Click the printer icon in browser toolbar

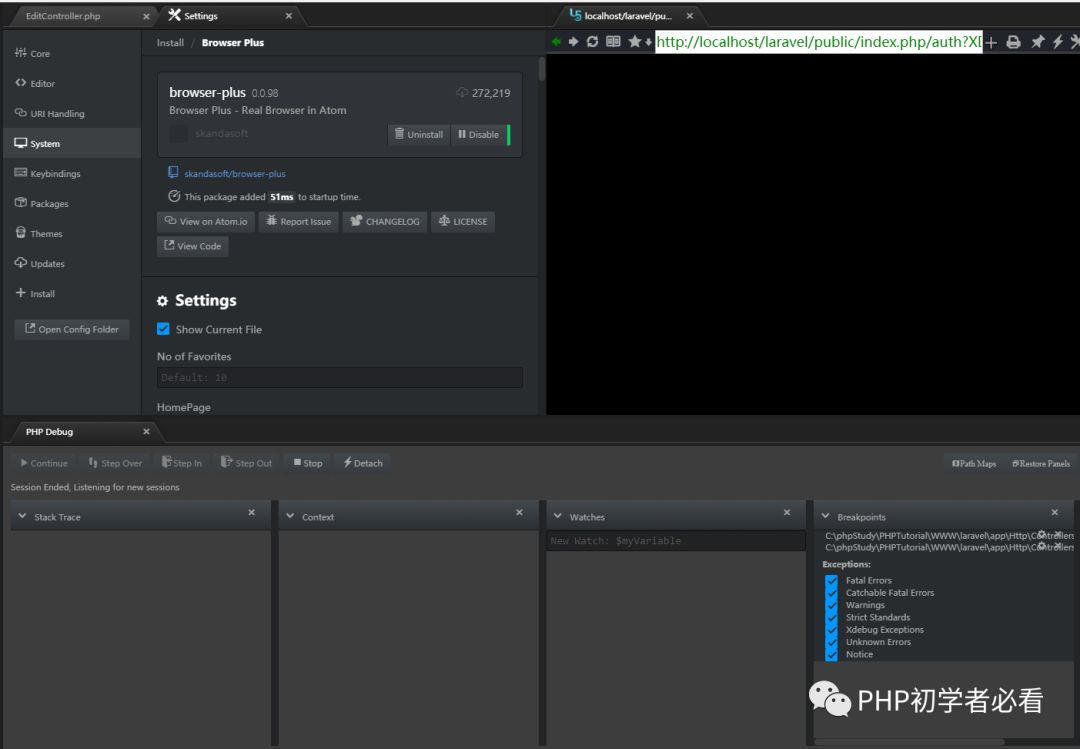click(x=1013, y=42)
